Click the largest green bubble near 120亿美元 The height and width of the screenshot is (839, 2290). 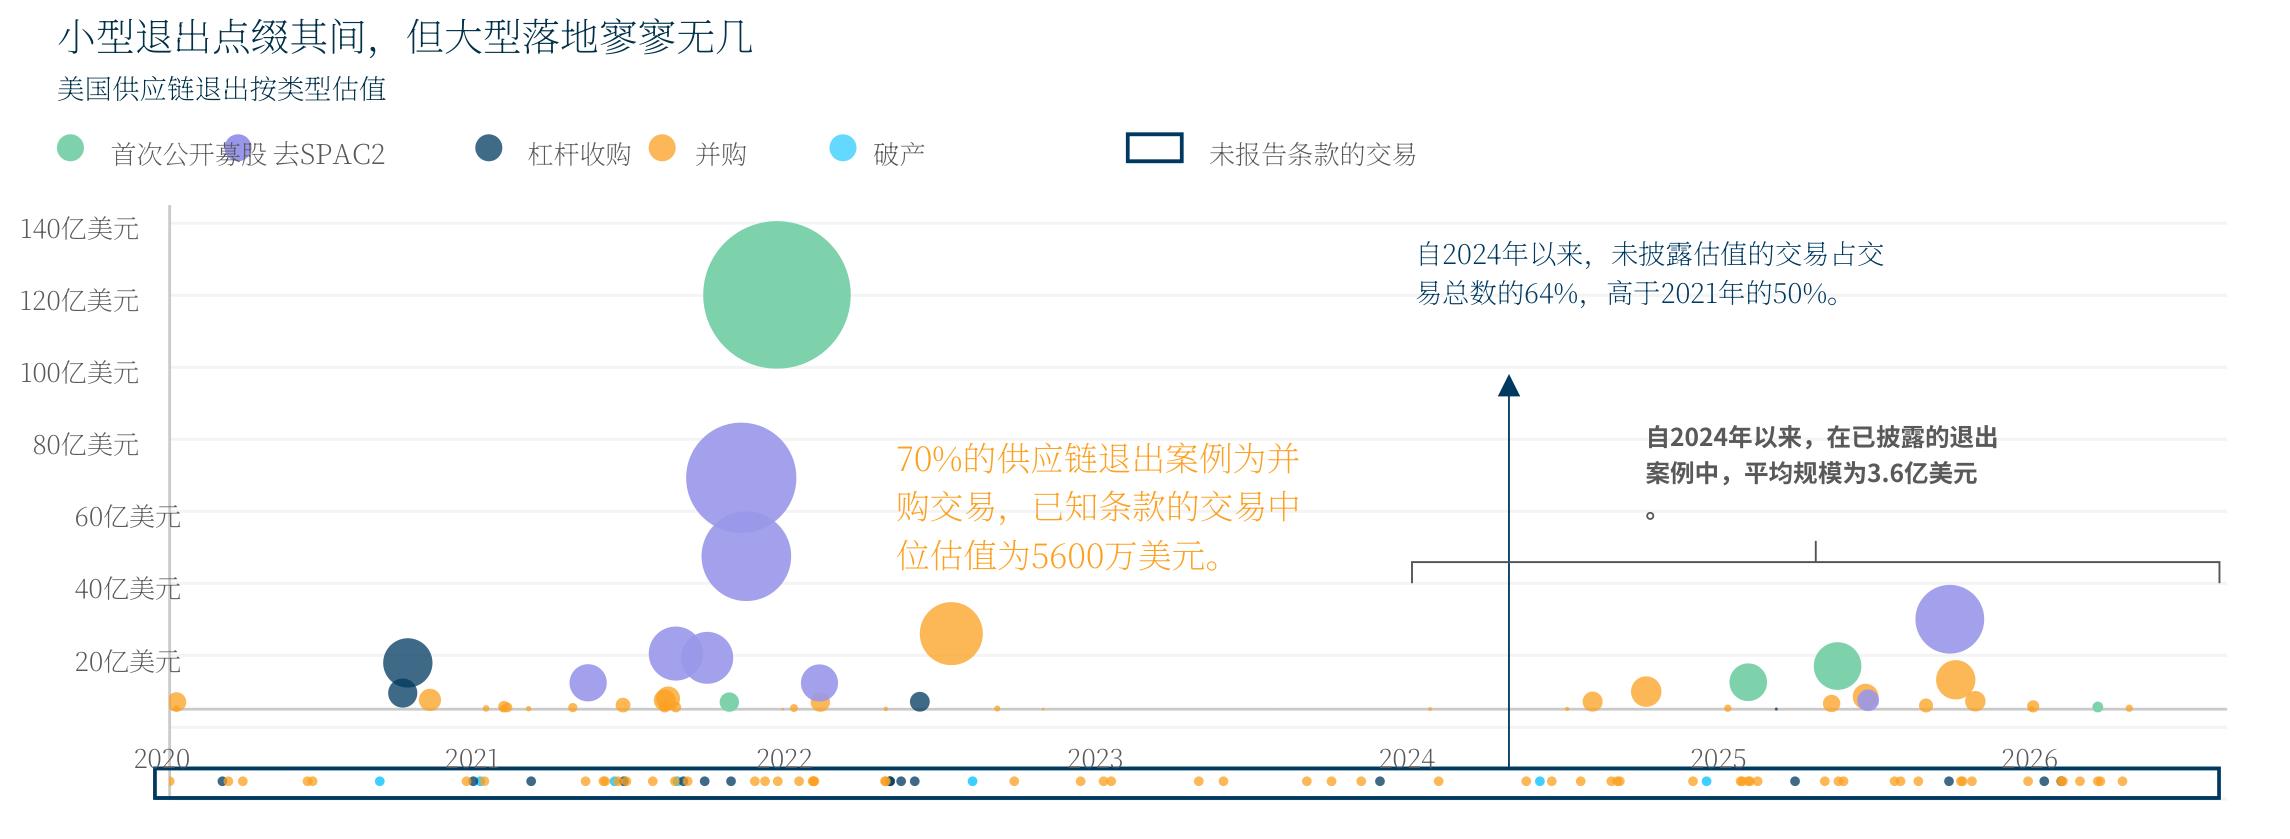tap(777, 295)
